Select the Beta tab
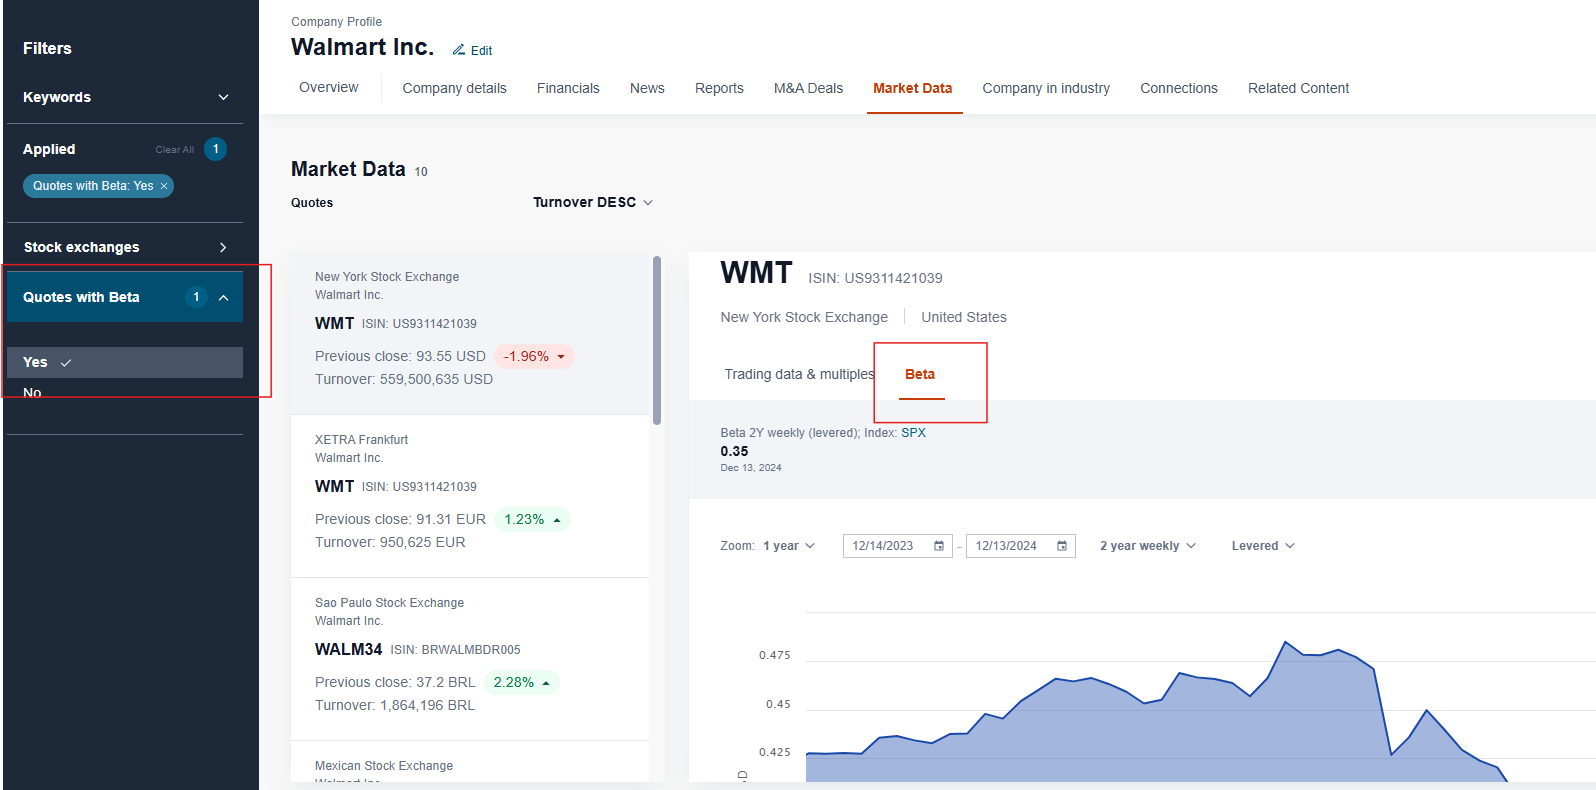Image resolution: width=1596 pixels, height=790 pixels. click(x=920, y=374)
